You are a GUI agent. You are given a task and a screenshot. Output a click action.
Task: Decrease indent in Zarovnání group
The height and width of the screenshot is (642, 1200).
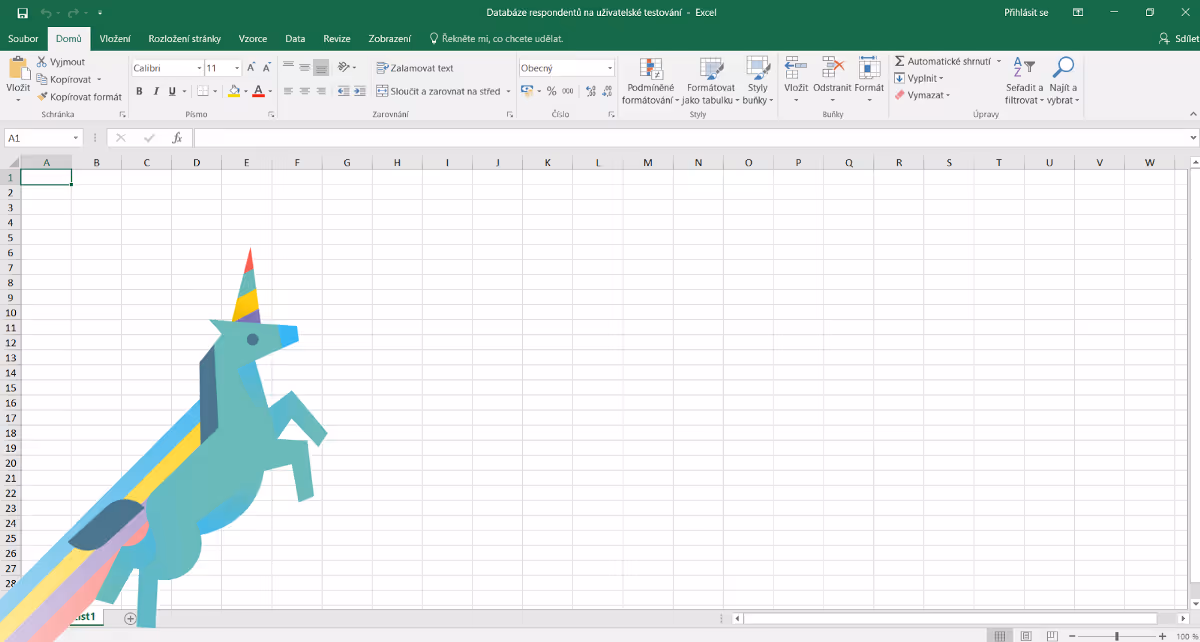click(343, 91)
